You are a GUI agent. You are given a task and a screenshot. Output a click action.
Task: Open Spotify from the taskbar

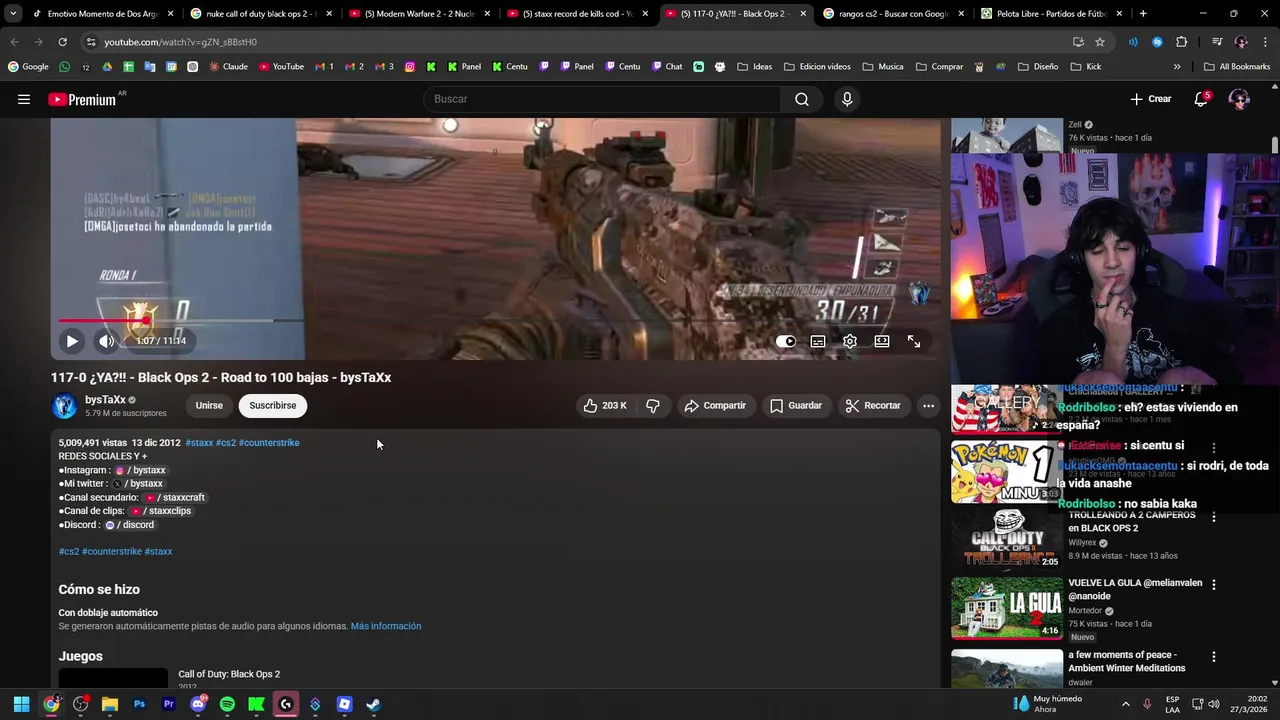point(227,704)
